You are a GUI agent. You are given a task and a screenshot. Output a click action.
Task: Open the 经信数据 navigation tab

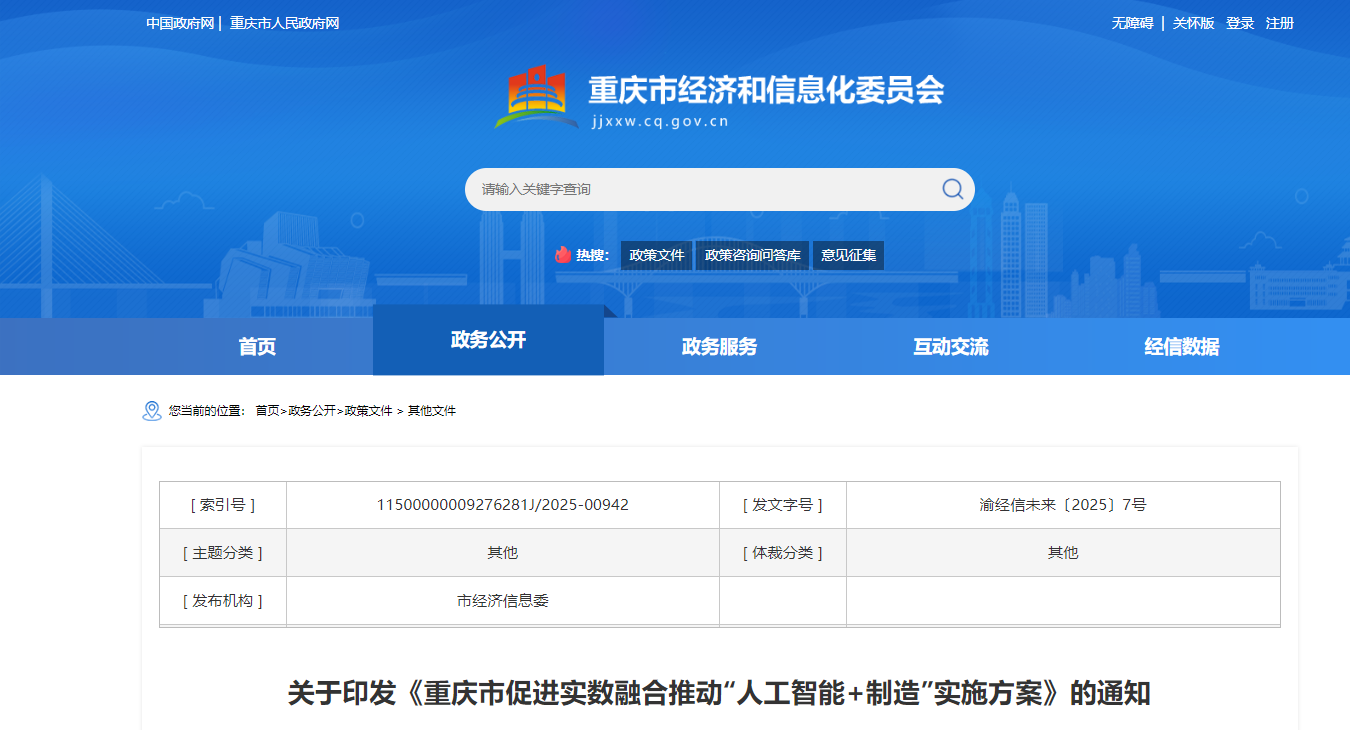[1181, 347]
